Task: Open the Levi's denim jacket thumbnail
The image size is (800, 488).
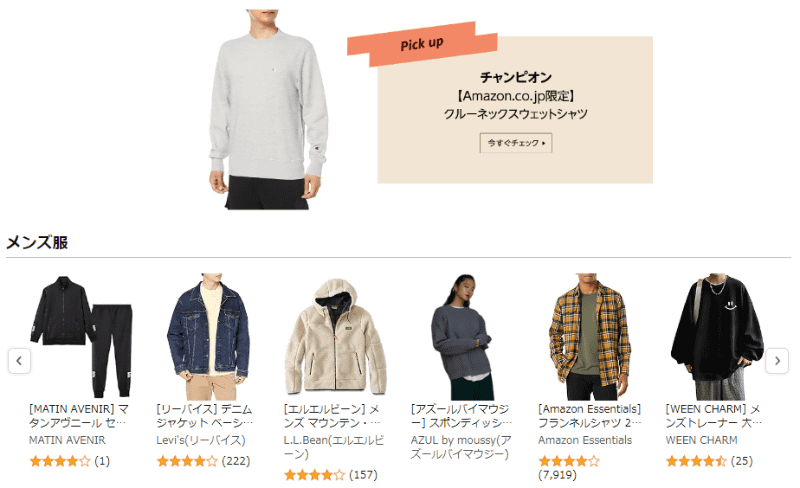Action: click(x=208, y=336)
